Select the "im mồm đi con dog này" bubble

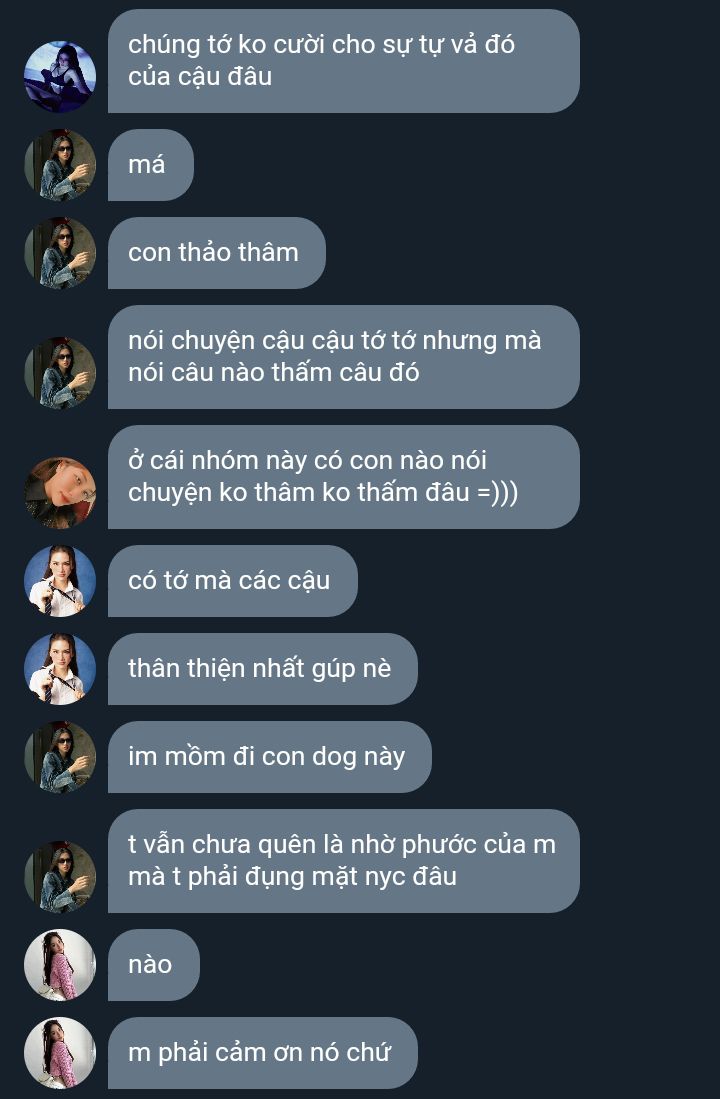pos(270,757)
